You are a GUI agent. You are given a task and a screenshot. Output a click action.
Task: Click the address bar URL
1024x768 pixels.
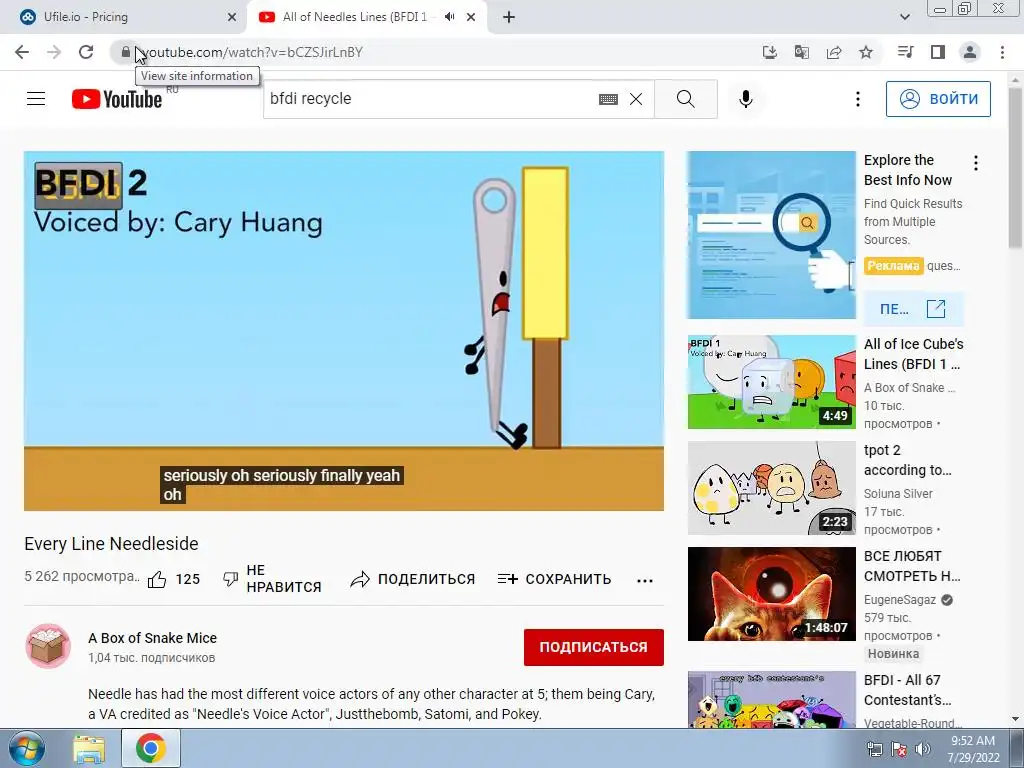click(x=253, y=52)
